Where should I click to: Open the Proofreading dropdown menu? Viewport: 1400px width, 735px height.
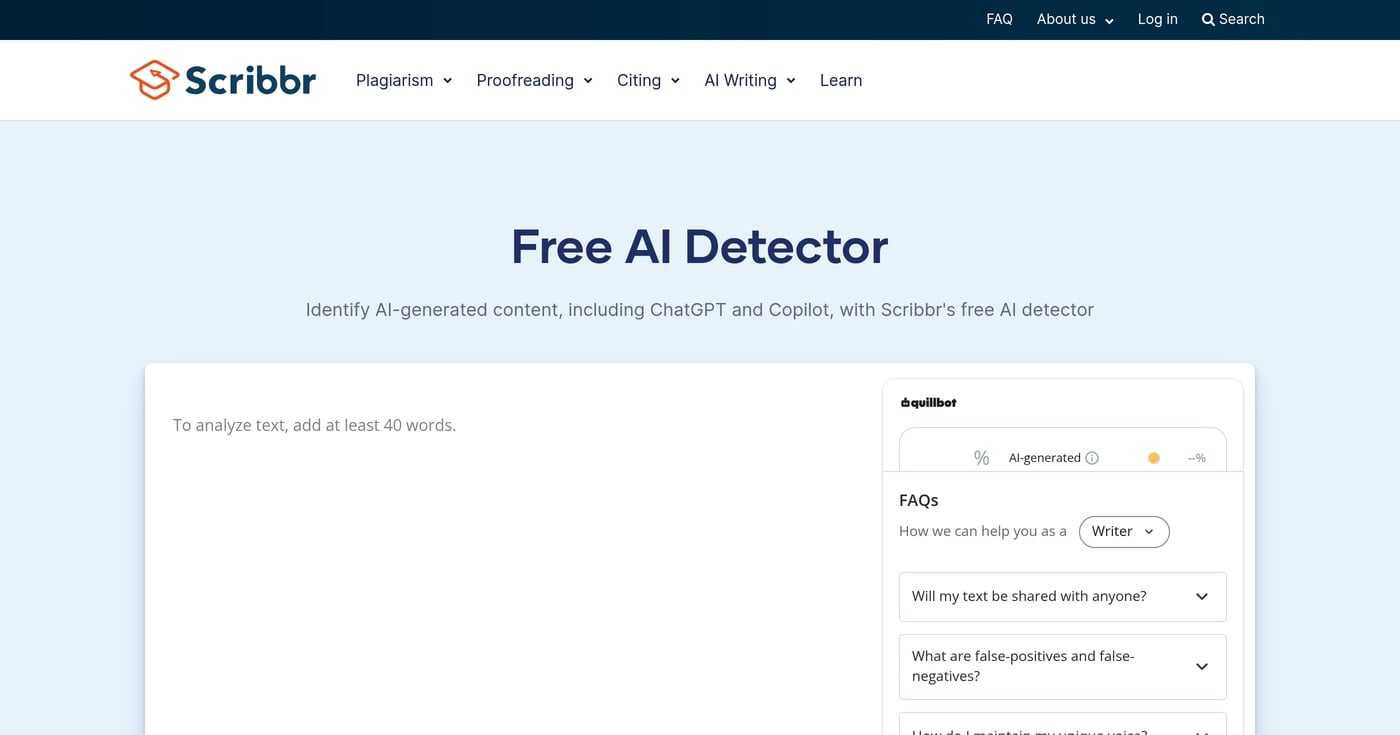click(534, 80)
